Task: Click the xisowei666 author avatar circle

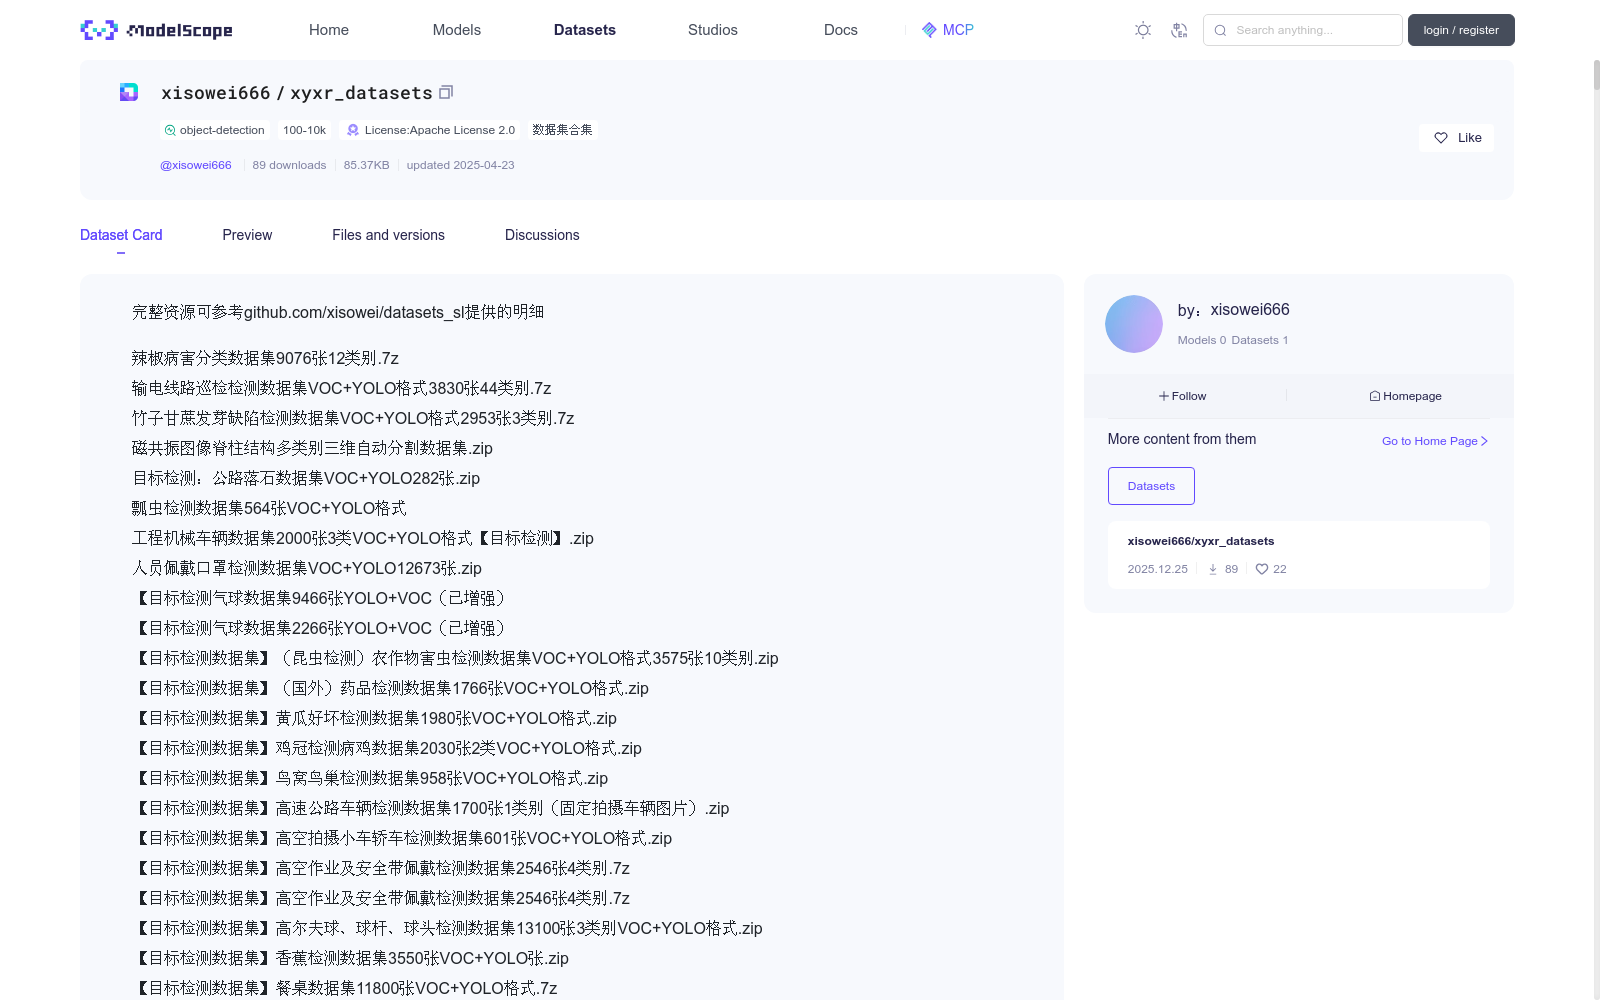Action: click(1134, 324)
